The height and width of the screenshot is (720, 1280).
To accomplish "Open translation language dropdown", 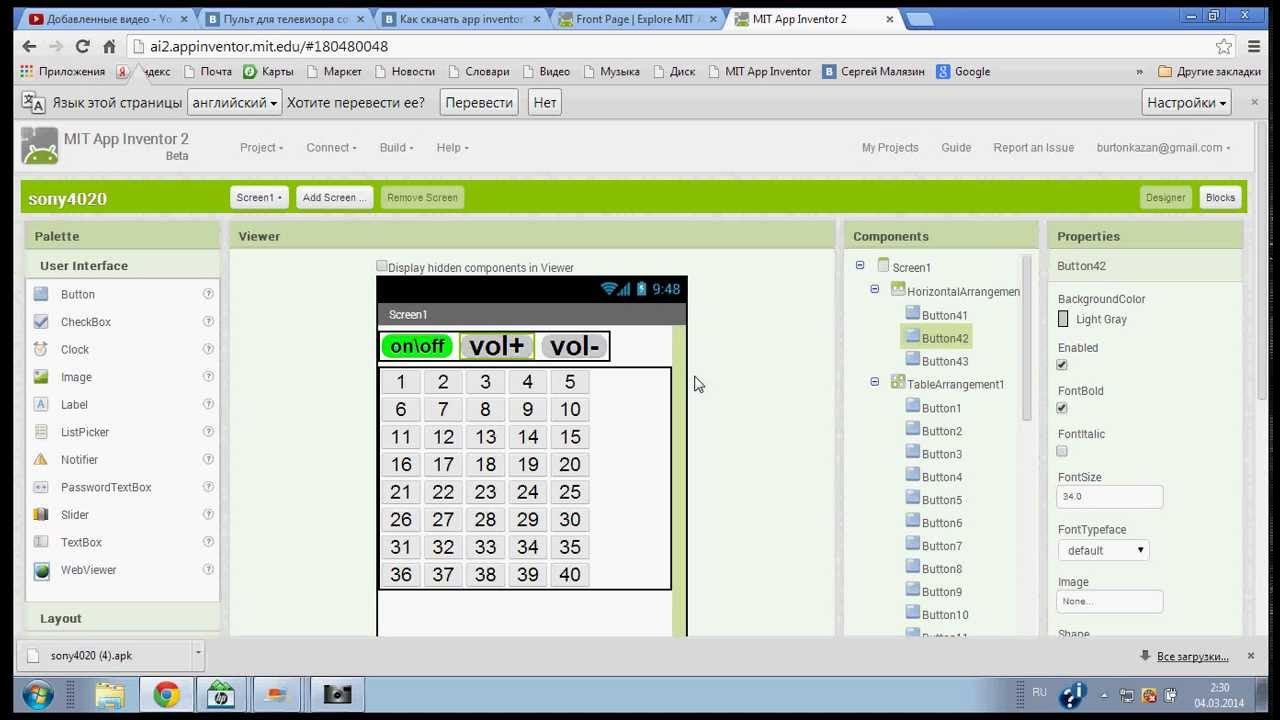I will tap(233, 102).
